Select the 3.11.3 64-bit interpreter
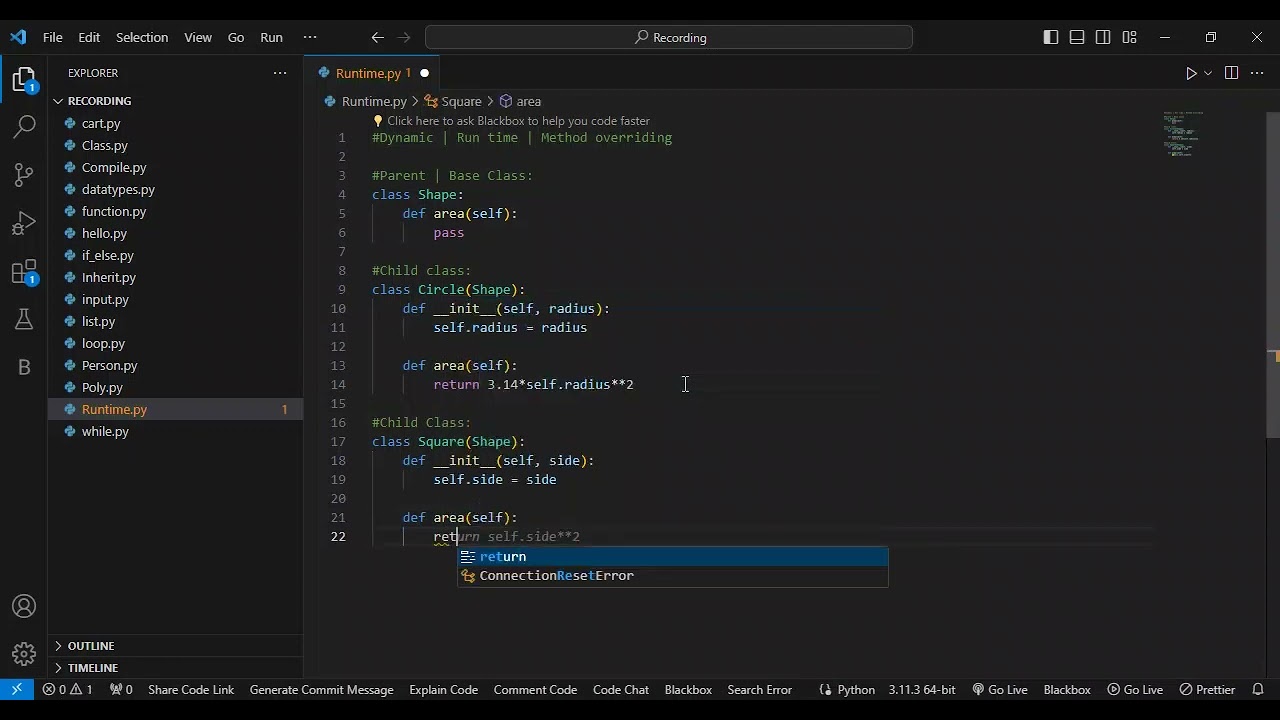 922,689
